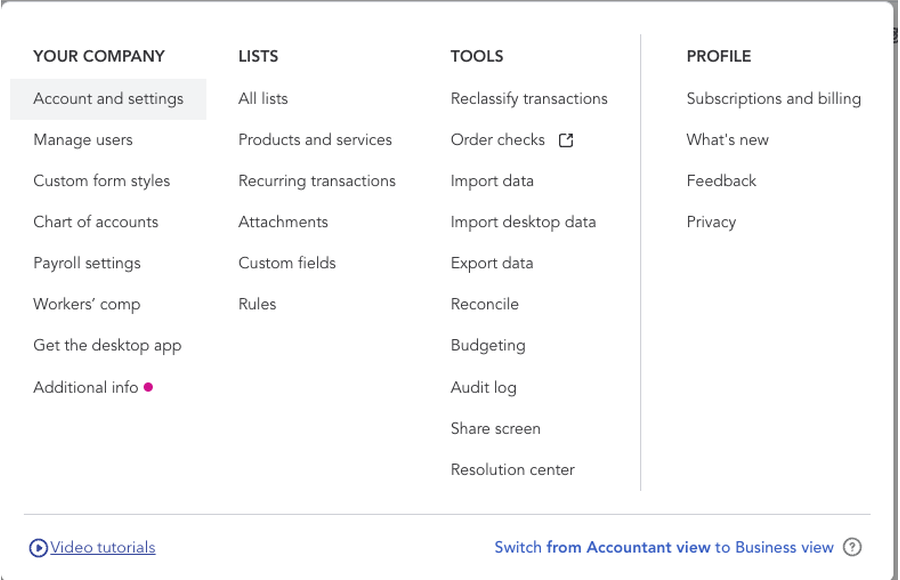Image resolution: width=900 pixels, height=580 pixels.
Task: Open Recurring transactions
Action: coord(317,181)
